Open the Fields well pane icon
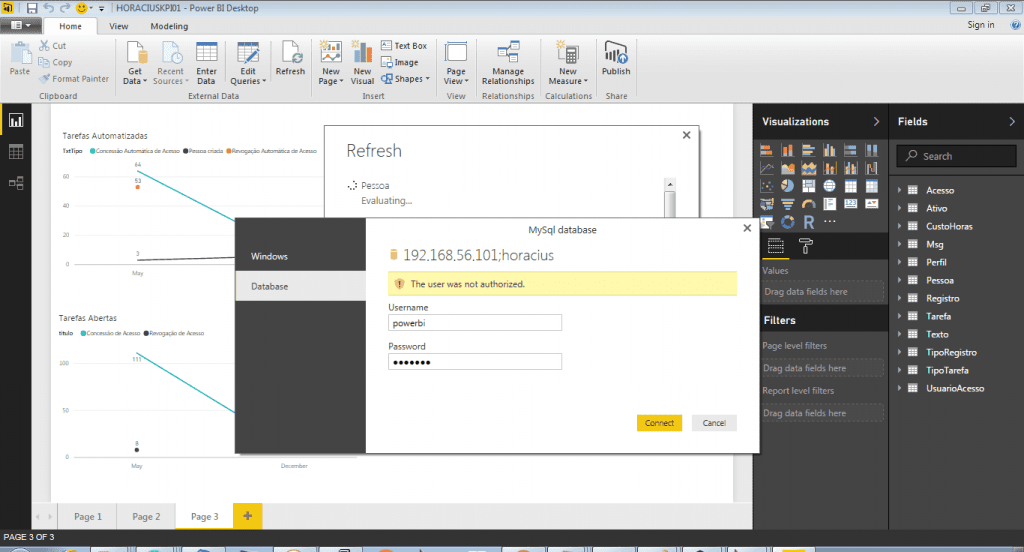Viewport: 1024px width, 552px height. (x=775, y=246)
